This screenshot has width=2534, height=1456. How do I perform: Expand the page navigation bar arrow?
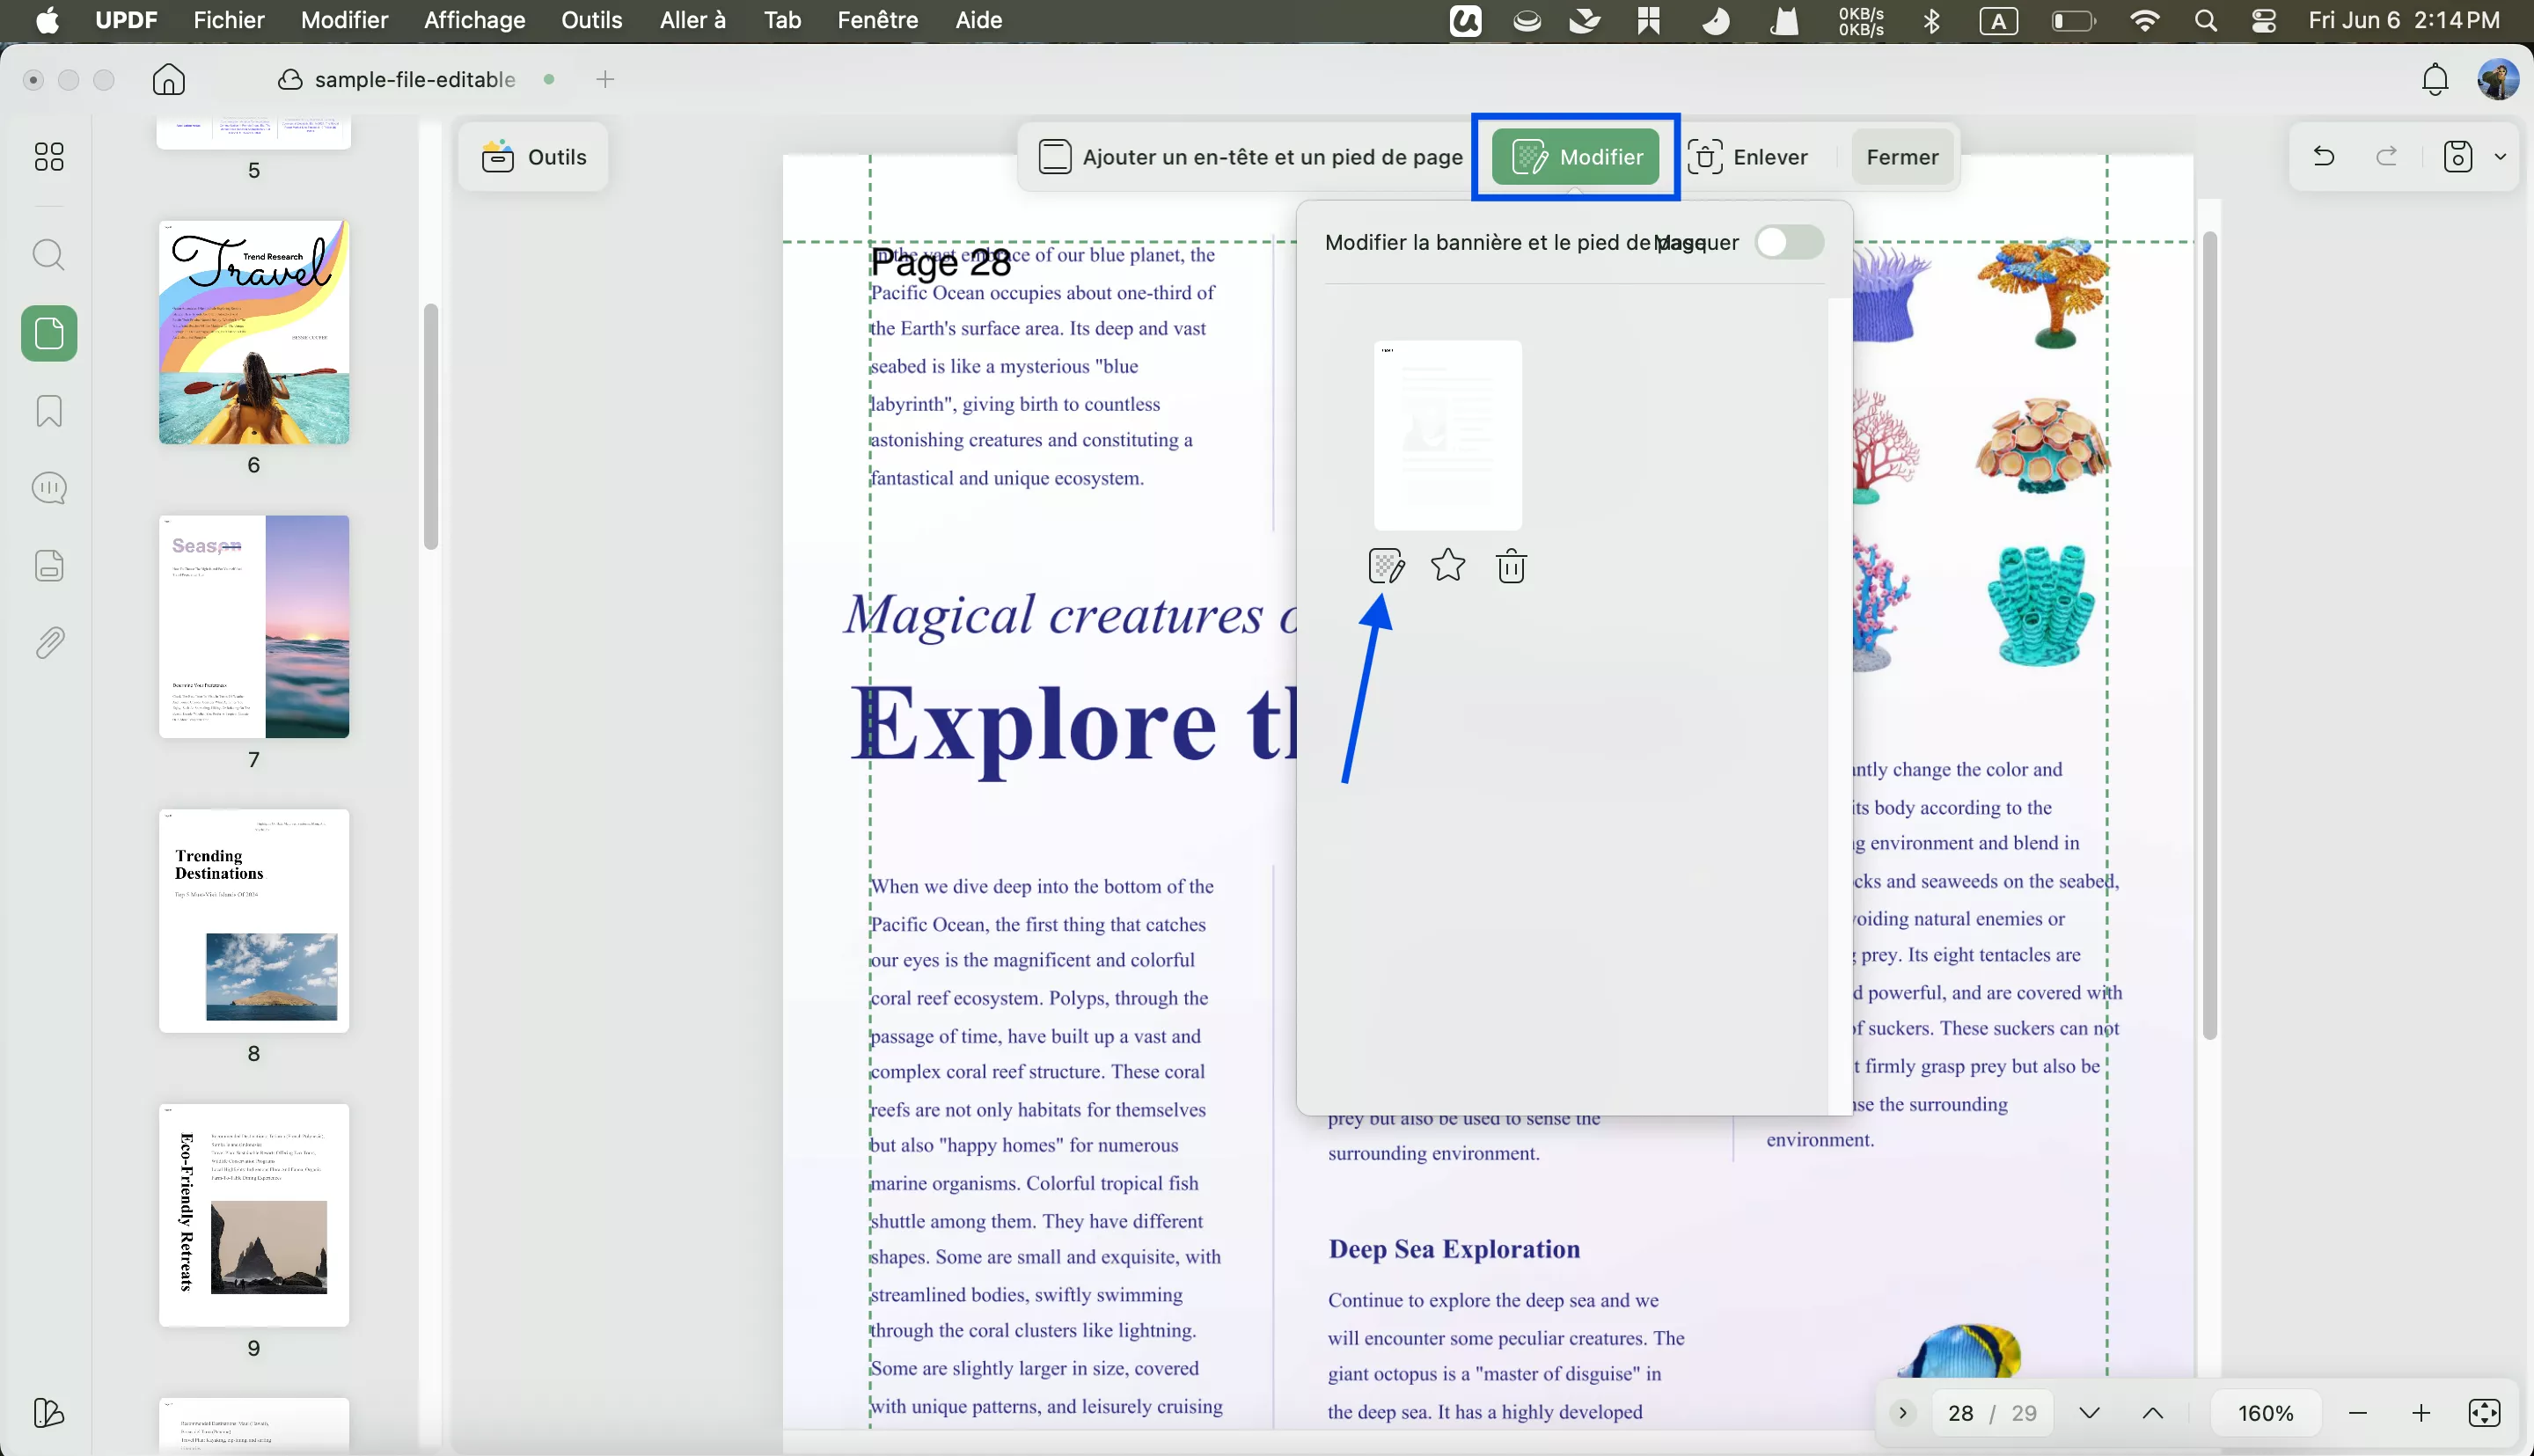point(1903,1413)
